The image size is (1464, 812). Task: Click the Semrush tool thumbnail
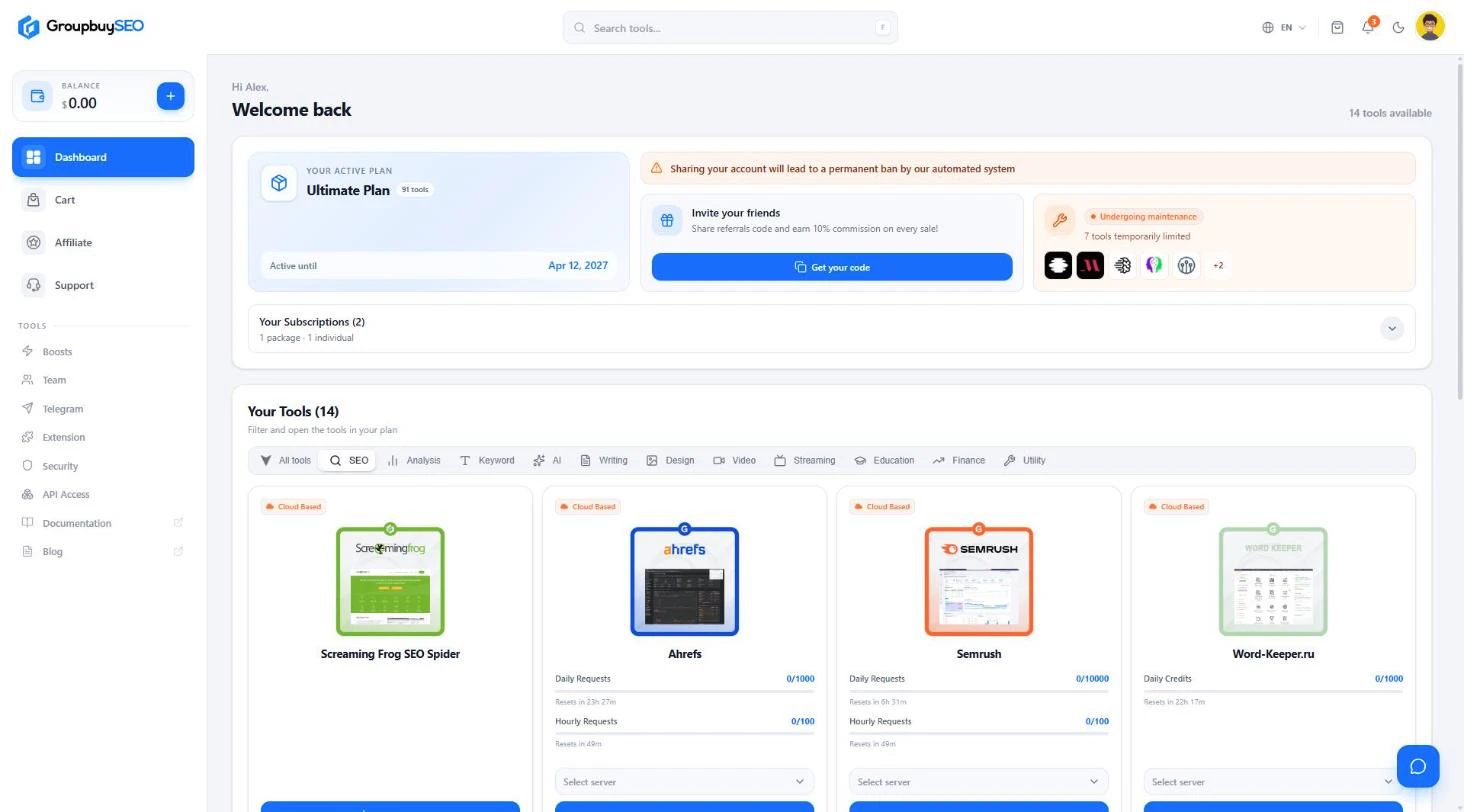point(979,581)
